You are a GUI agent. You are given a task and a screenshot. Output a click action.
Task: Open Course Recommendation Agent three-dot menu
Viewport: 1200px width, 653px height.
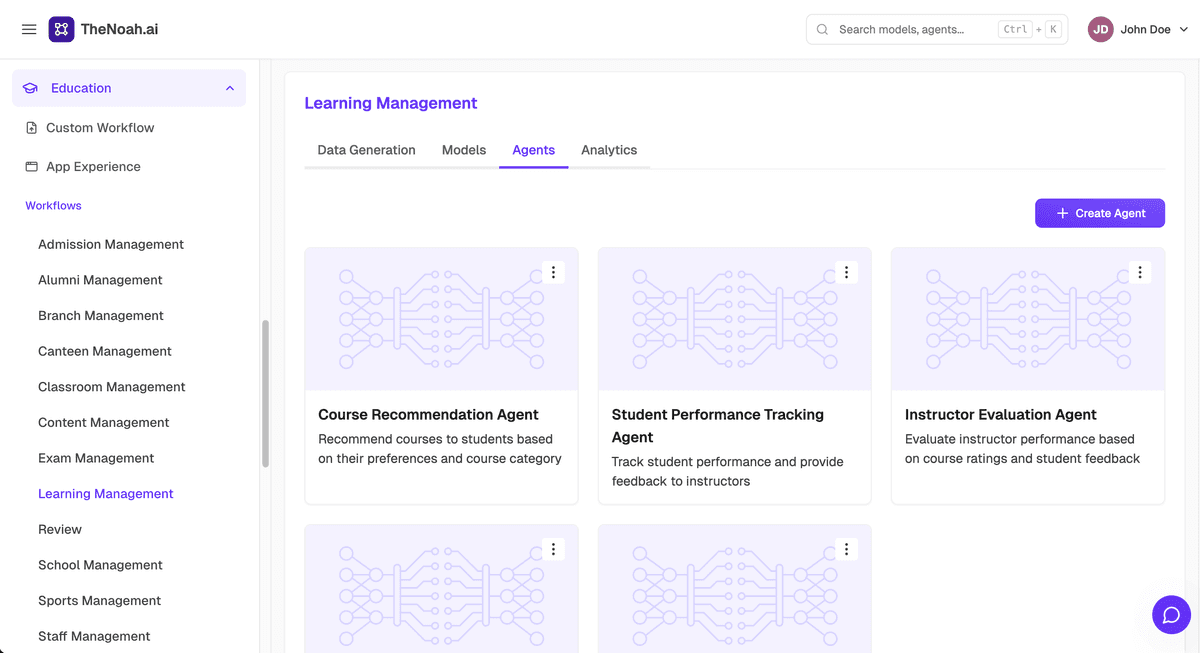553,272
